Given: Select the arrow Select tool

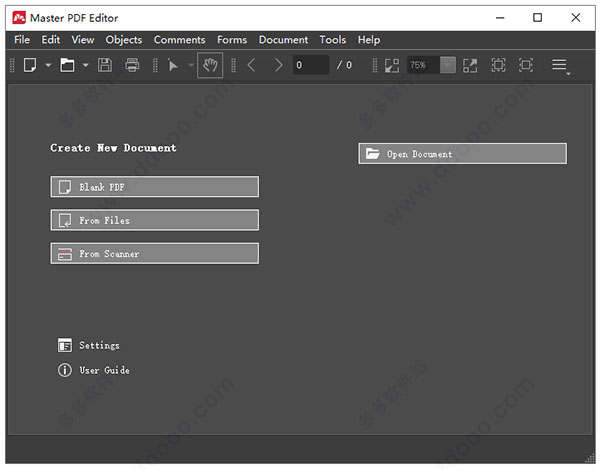Looking at the screenshot, I should coord(173,65).
